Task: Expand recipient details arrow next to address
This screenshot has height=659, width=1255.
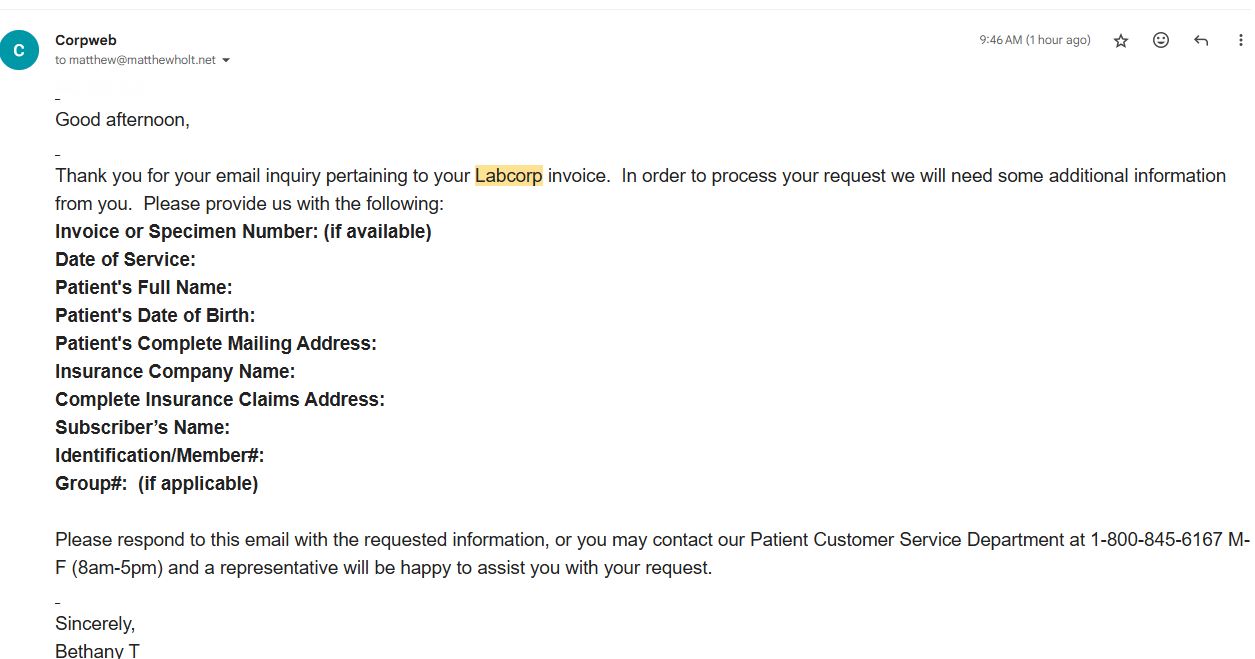Action: point(226,61)
